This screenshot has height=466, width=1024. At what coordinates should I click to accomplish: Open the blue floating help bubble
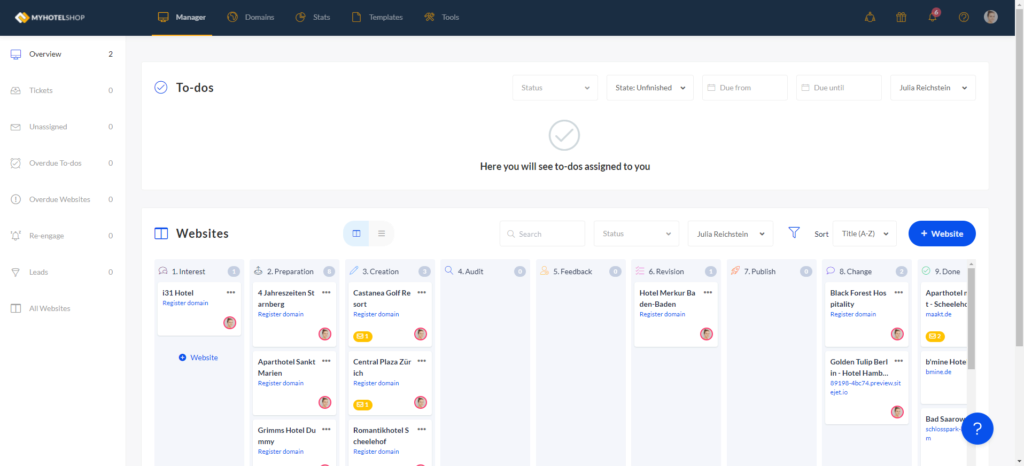pos(977,428)
